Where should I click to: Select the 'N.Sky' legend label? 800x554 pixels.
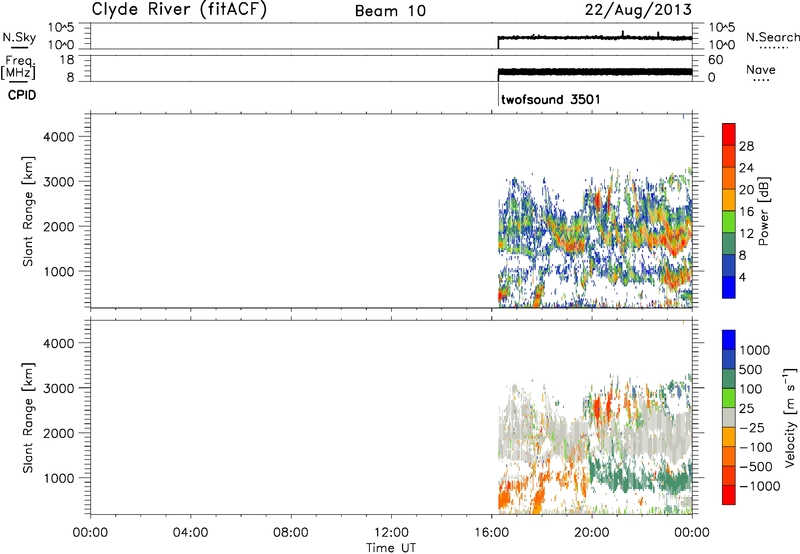[x=19, y=37]
